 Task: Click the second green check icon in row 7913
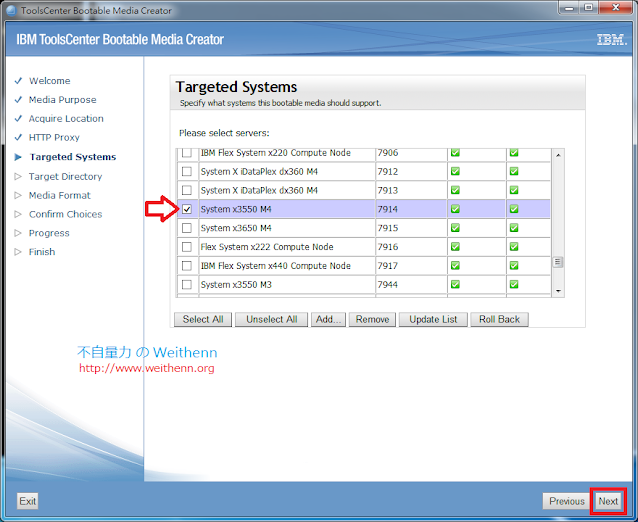tap(514, 190)
